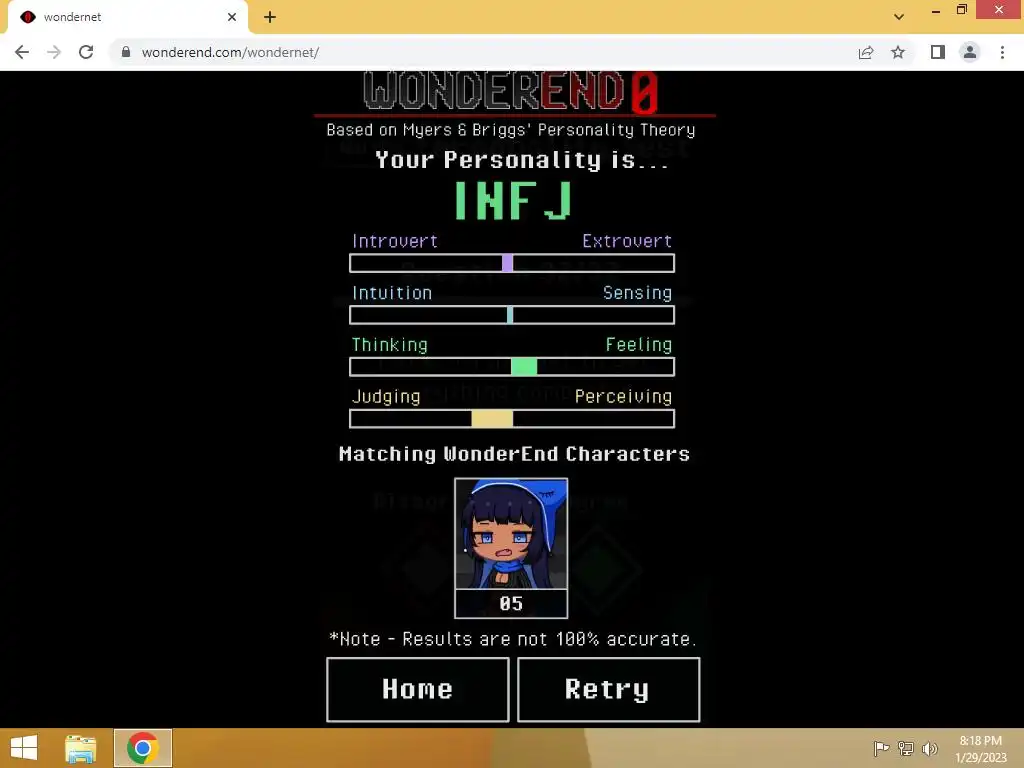1024x768 pixels.
Task: Open the Chrome profile menu
Action: 970,52
